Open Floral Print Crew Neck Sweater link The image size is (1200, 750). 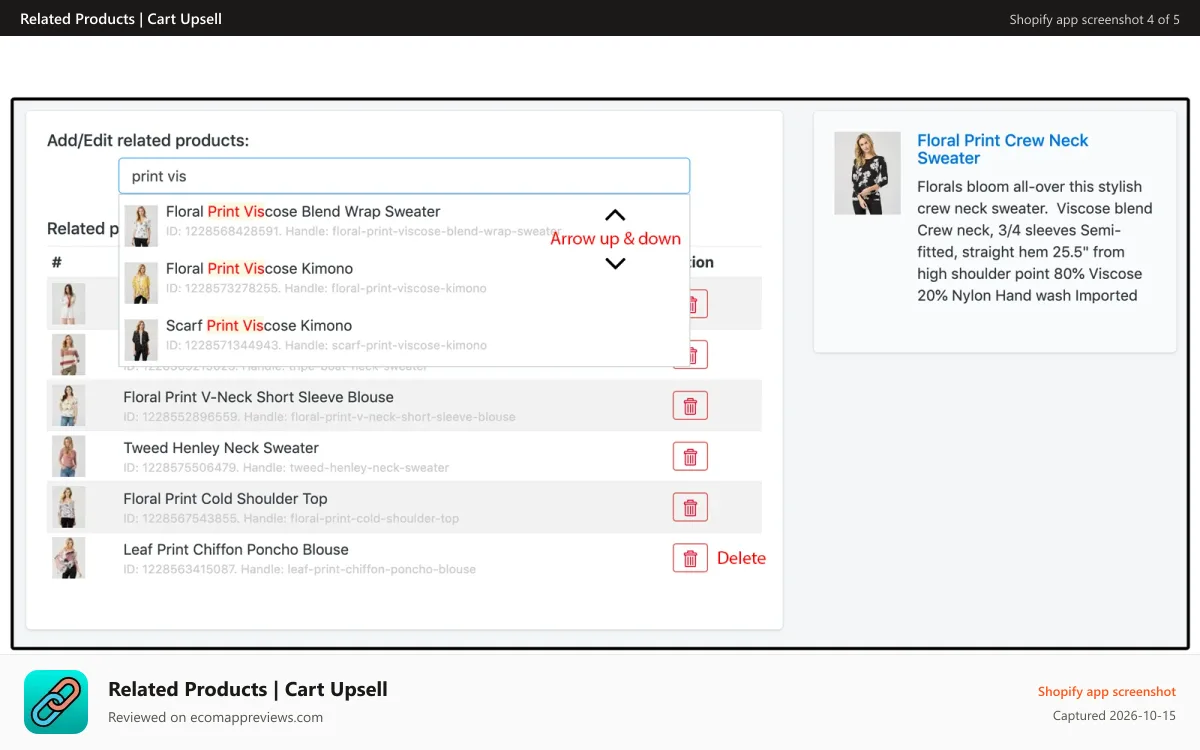(1002, 149)
